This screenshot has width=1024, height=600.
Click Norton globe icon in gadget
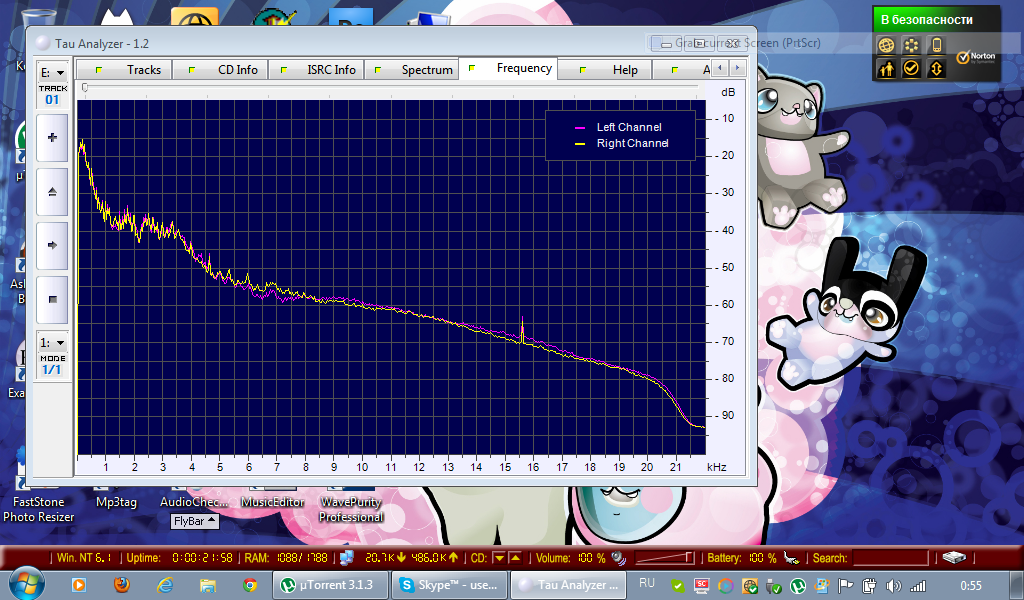[885, 45]
